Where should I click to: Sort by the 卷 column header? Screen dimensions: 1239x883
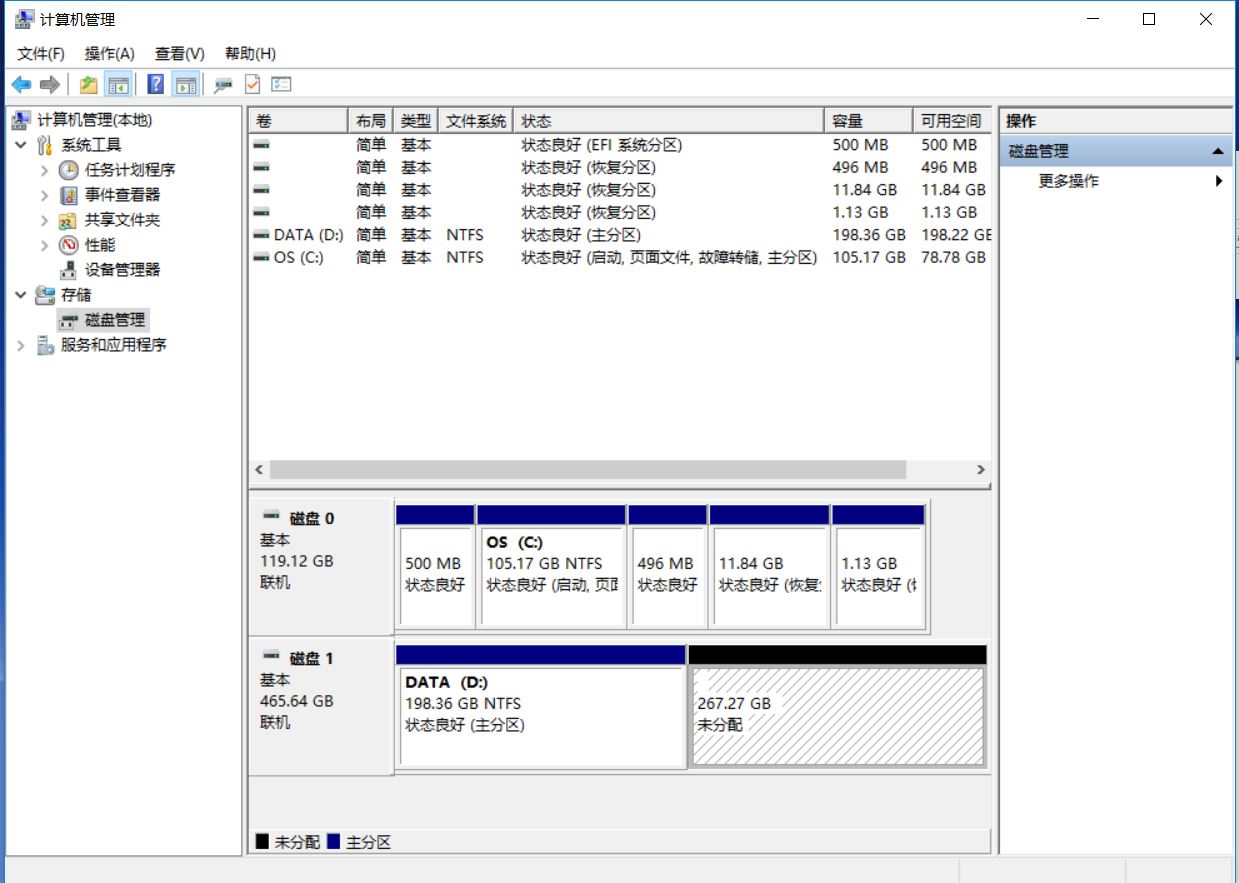pyautogui.click(x=298, y=121)
